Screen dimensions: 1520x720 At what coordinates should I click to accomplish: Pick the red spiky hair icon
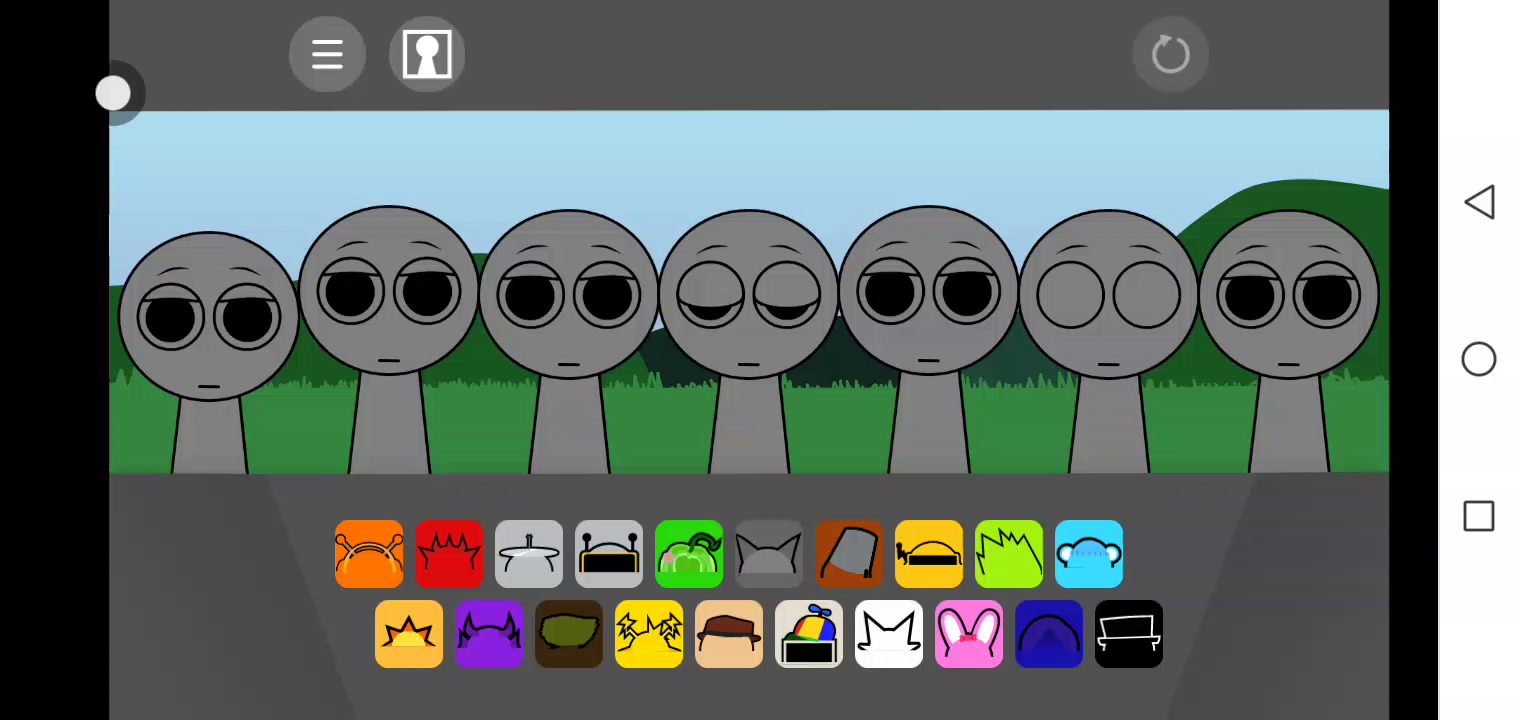449,554
